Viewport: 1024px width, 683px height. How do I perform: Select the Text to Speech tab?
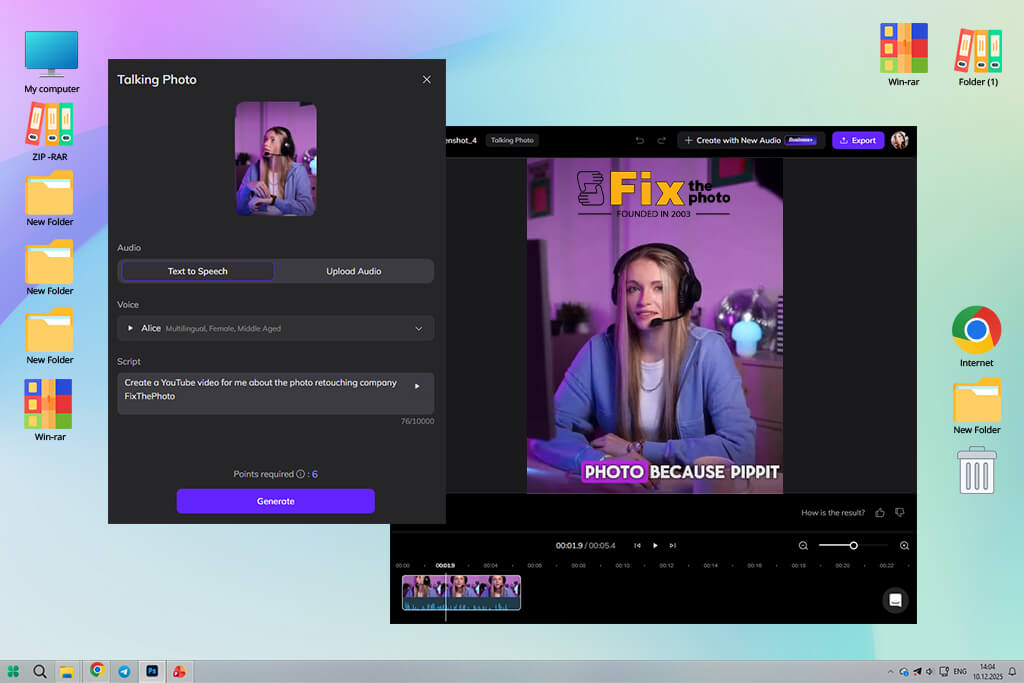[198, 271]
